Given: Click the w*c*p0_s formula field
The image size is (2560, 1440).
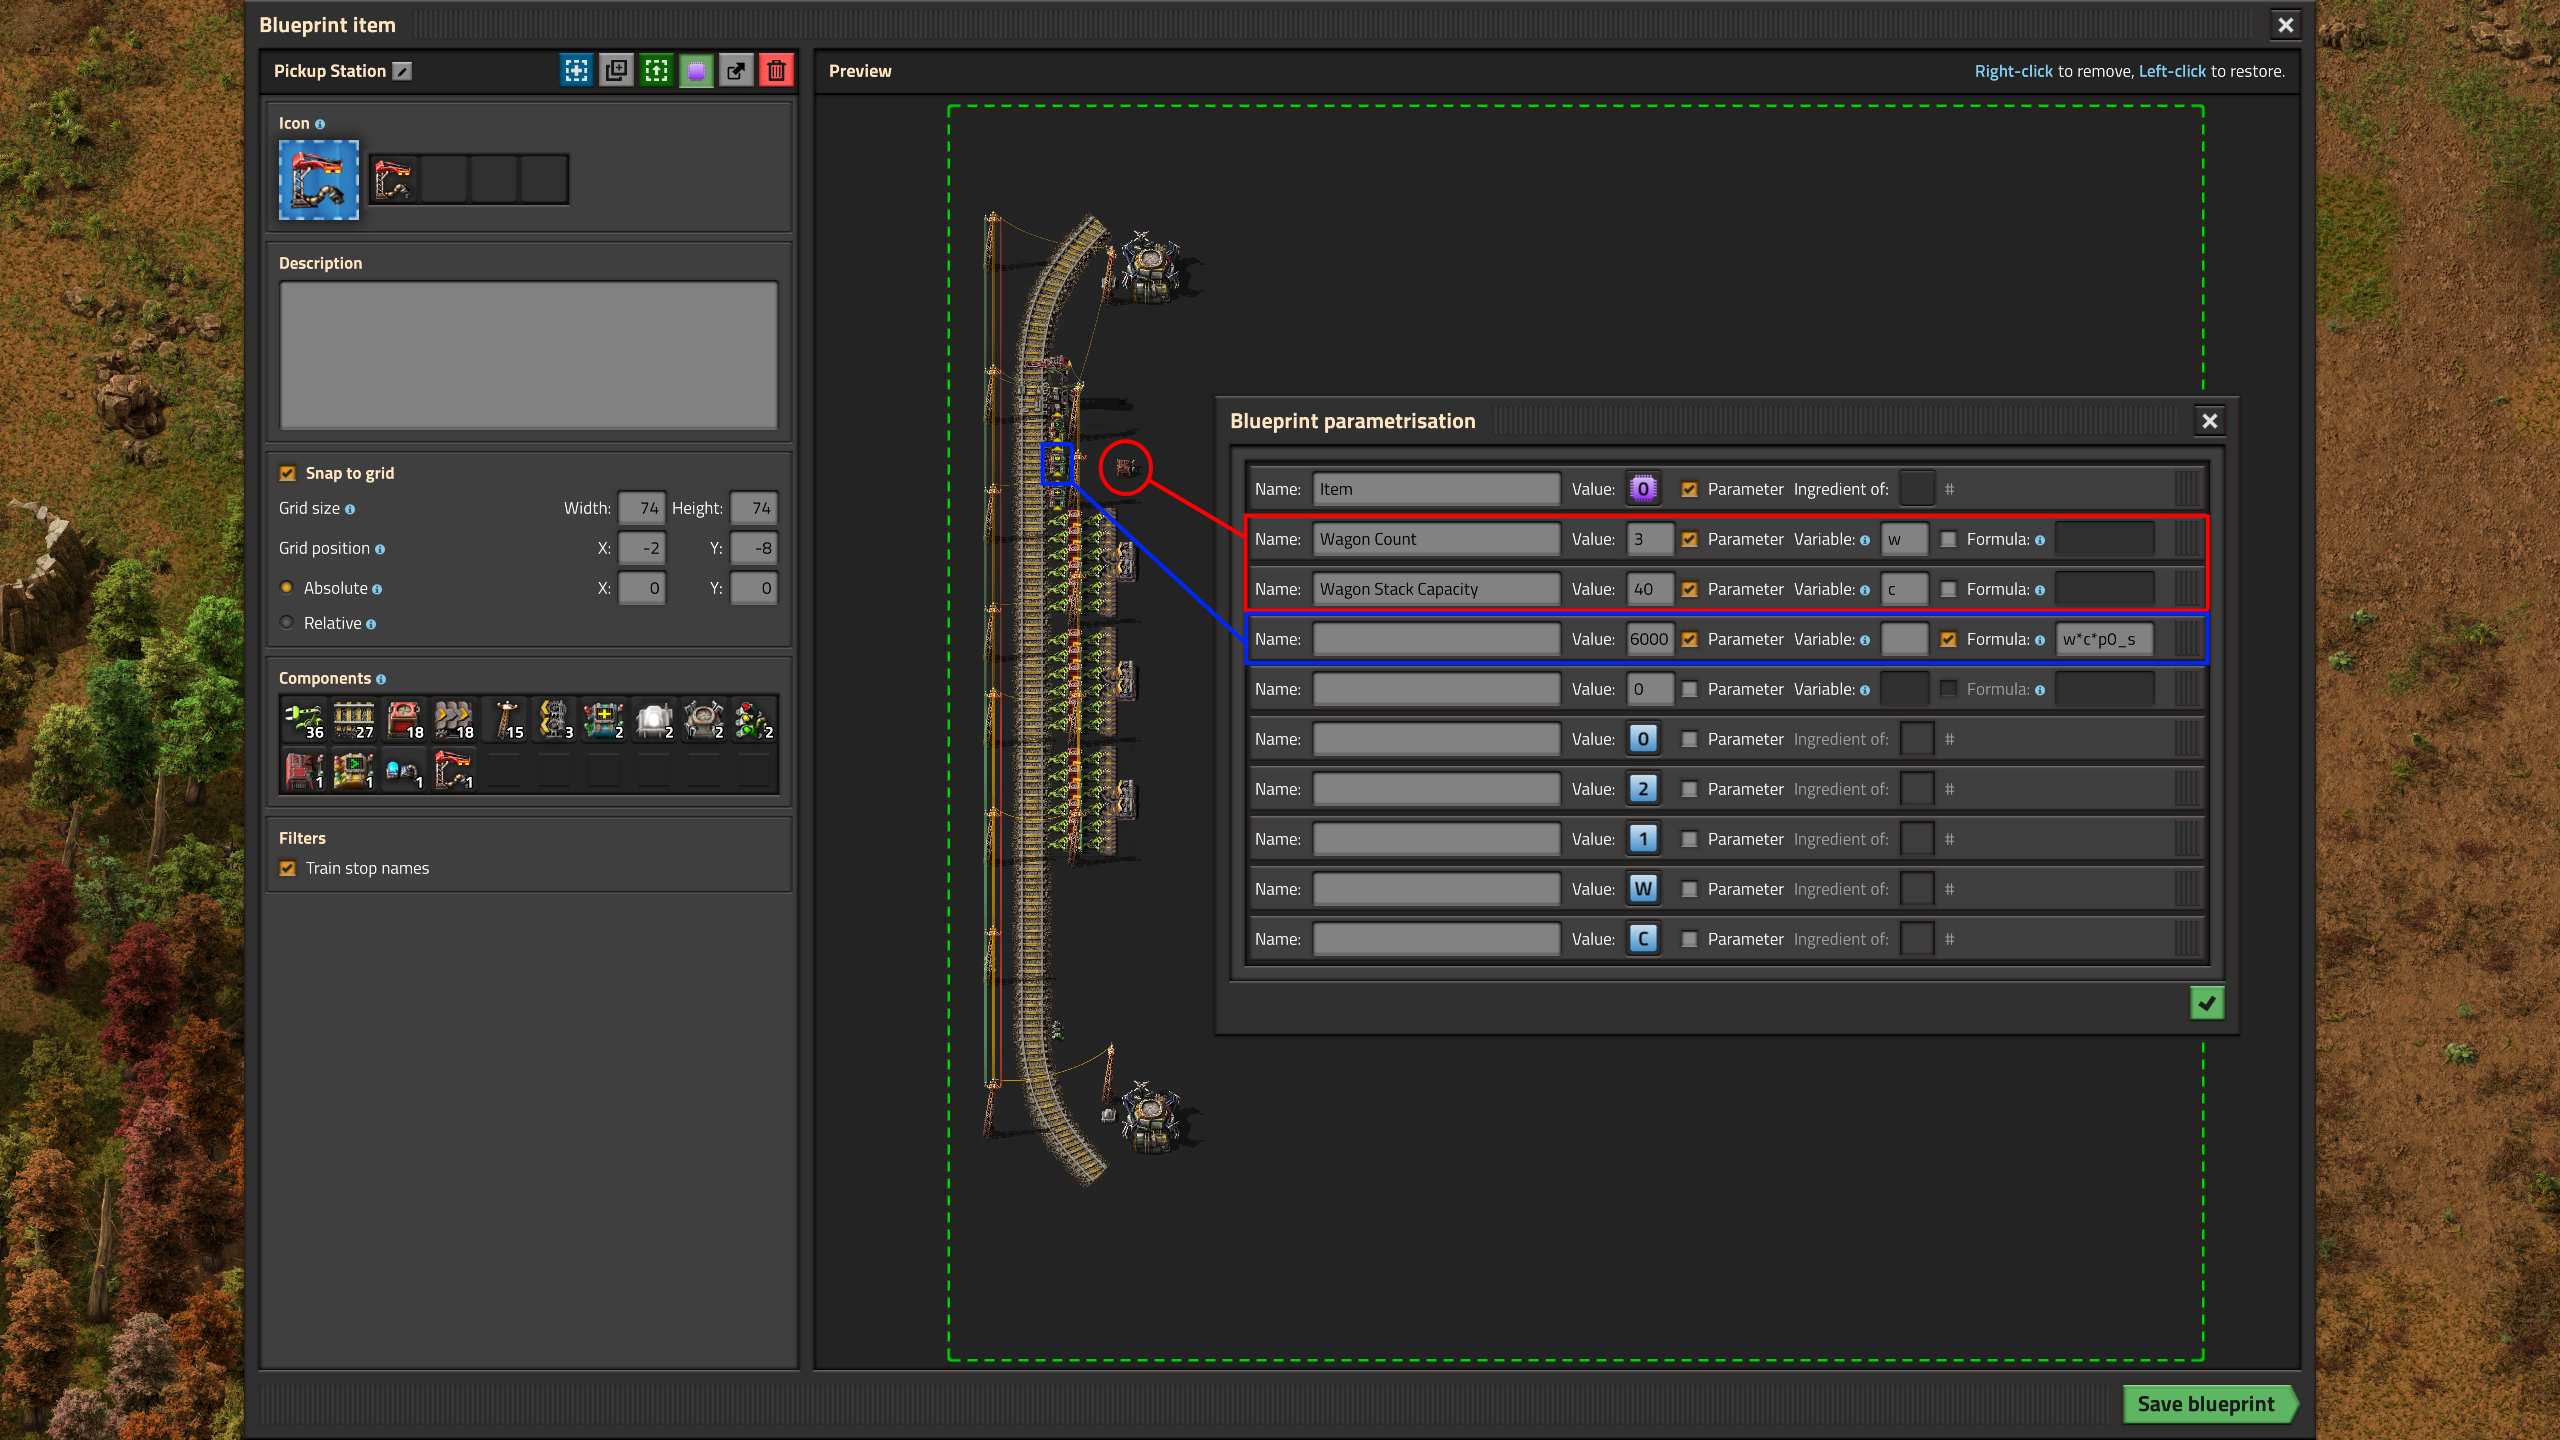Looking at the screenshot, I should (x=2104, y=639).
